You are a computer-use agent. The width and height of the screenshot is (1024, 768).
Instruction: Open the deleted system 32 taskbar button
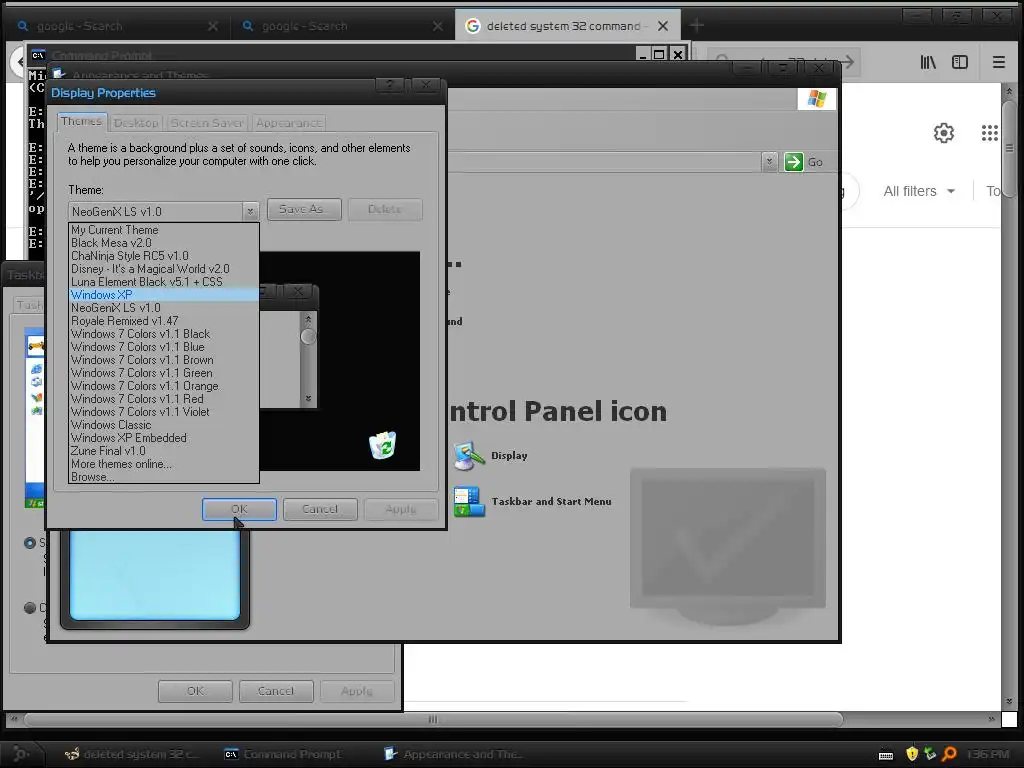click(x=131, y=754)
